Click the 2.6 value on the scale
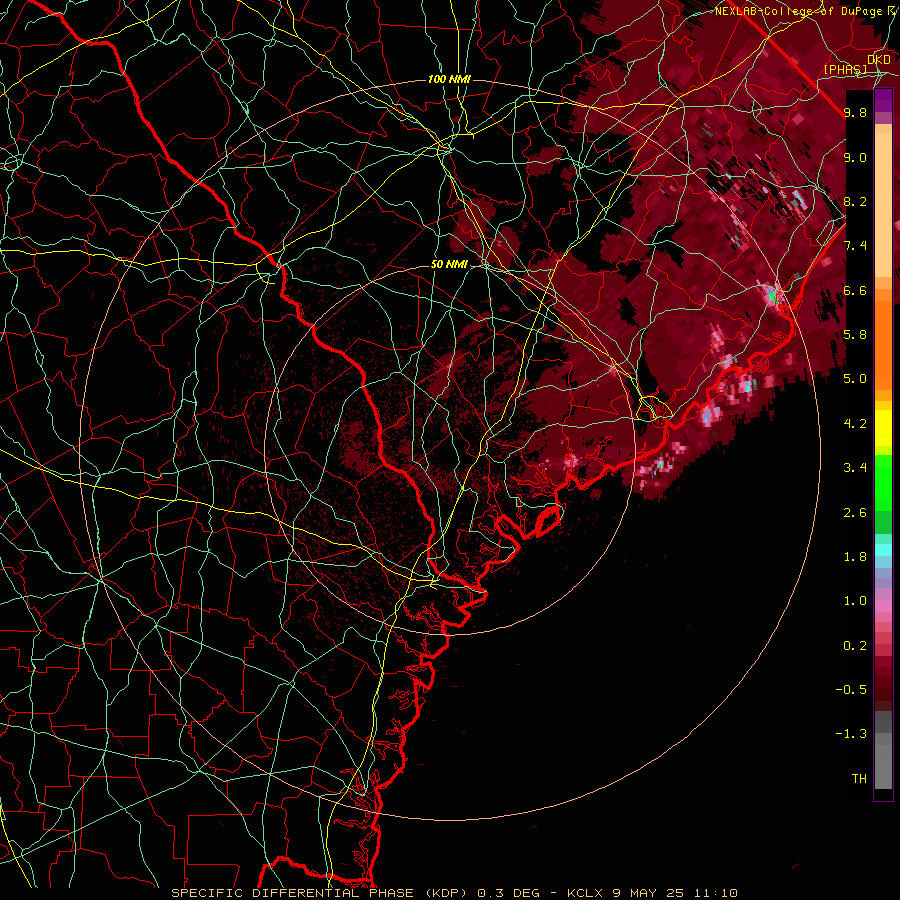This screenshot has height=900, width=900. pyautogui.click(x=855, y=513)
